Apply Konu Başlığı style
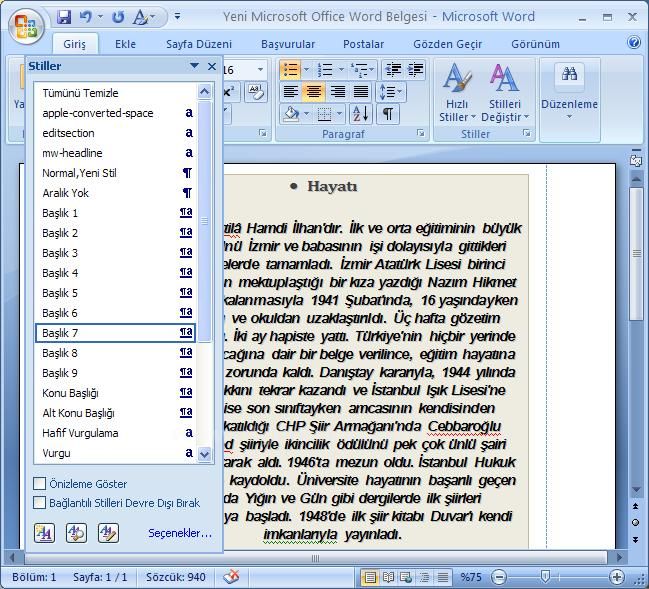Image resolution: width=649 pixels, height=589 pixels. (x=115, y=393)
